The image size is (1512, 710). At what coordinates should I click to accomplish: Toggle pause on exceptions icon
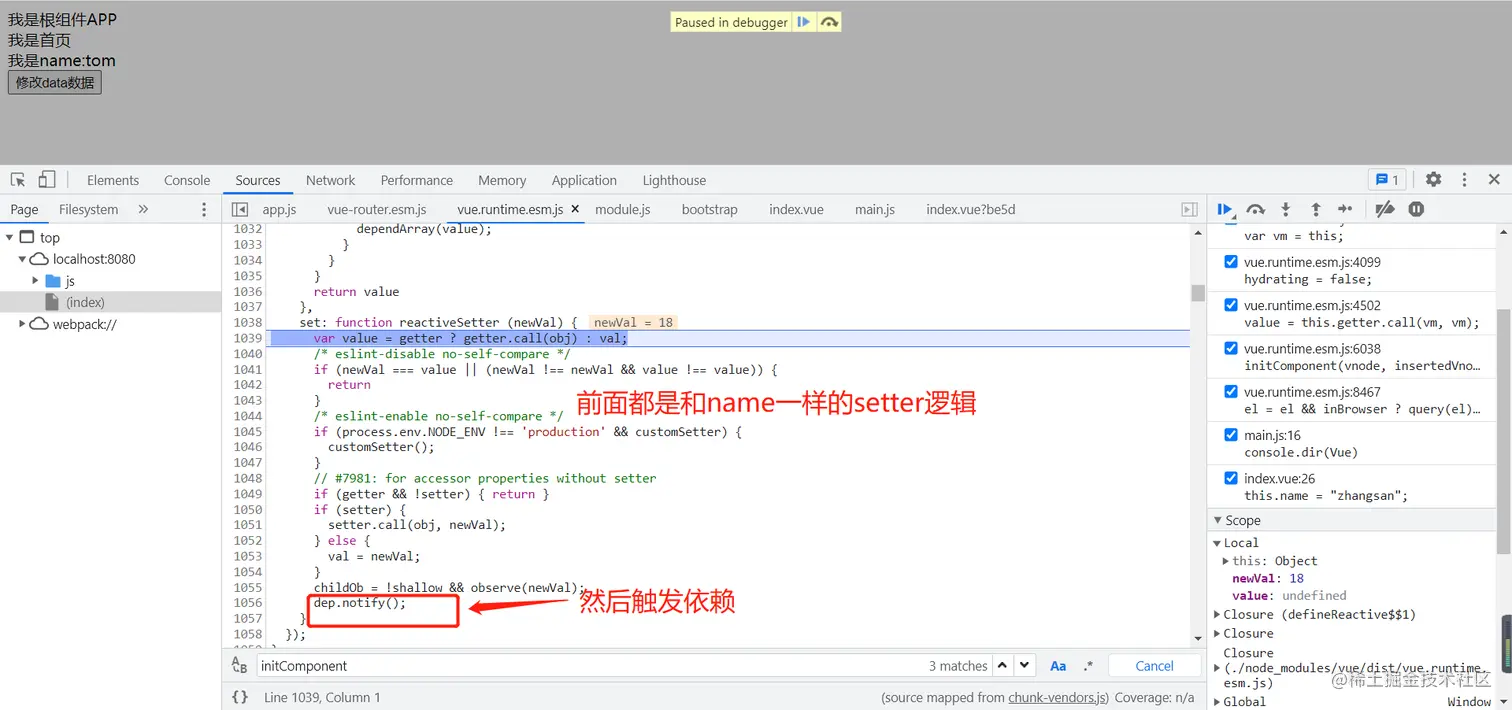pos(1416,209)
